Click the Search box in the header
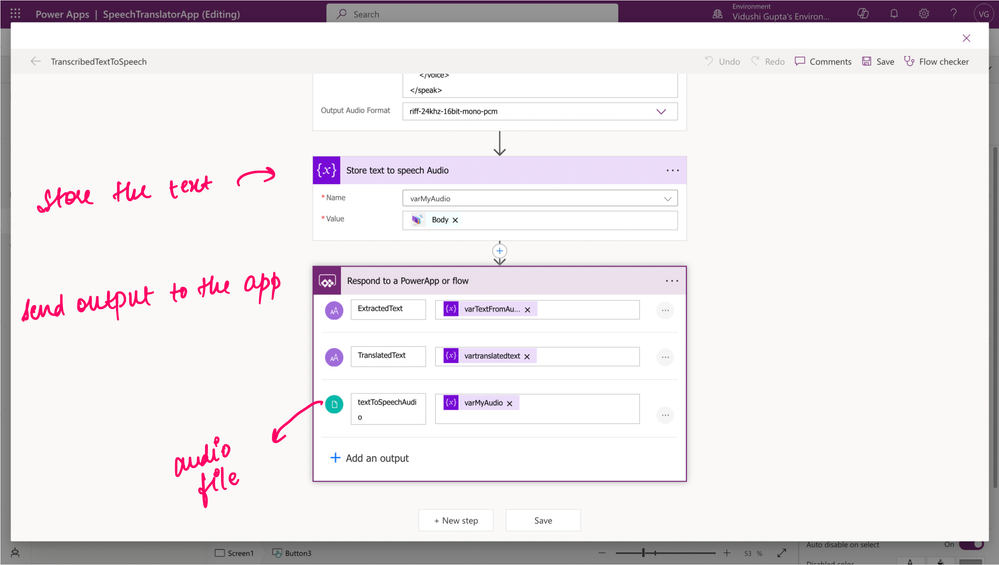The height and width of the screenshot is (565, 999). click(x=472, y=13)
